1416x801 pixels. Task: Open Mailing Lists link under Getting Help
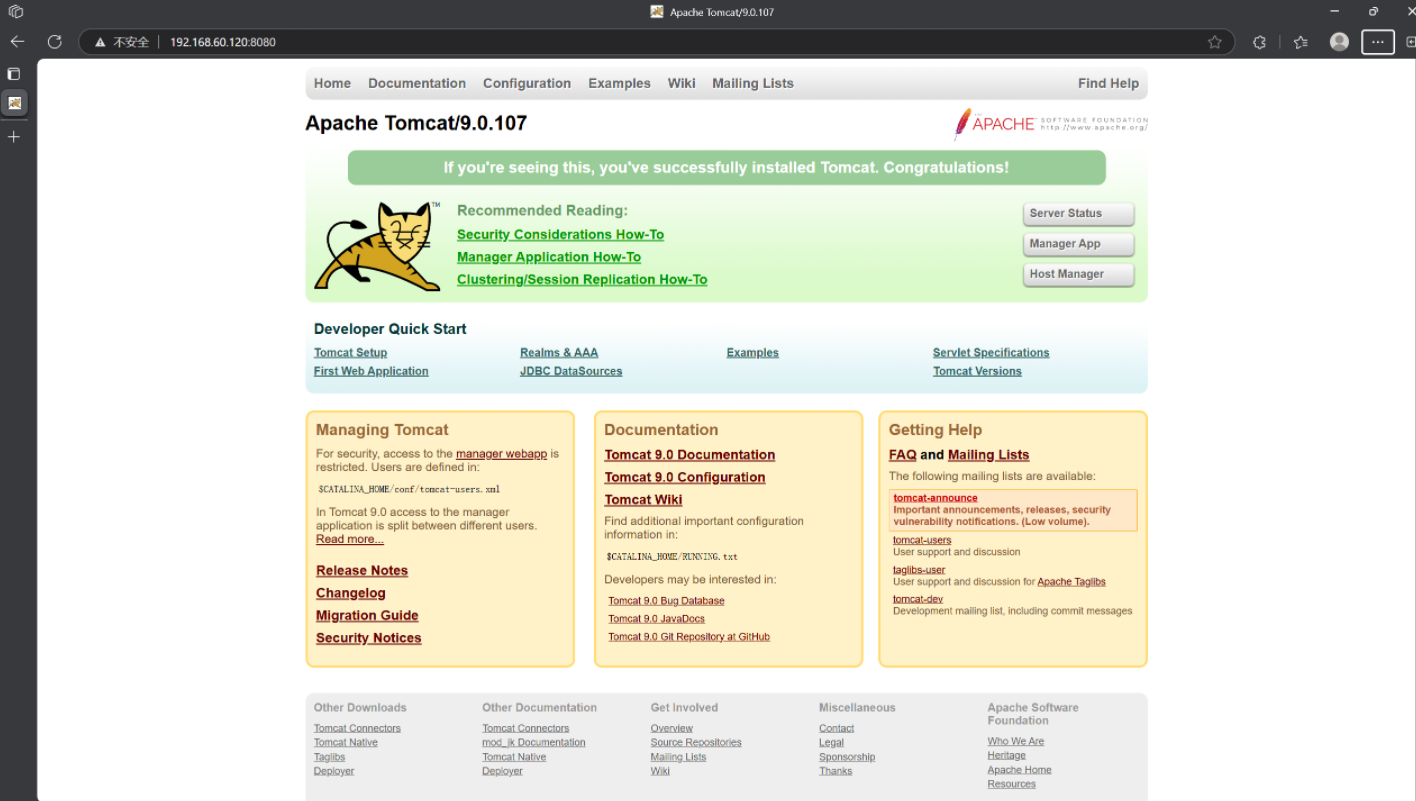pos(988,455)
